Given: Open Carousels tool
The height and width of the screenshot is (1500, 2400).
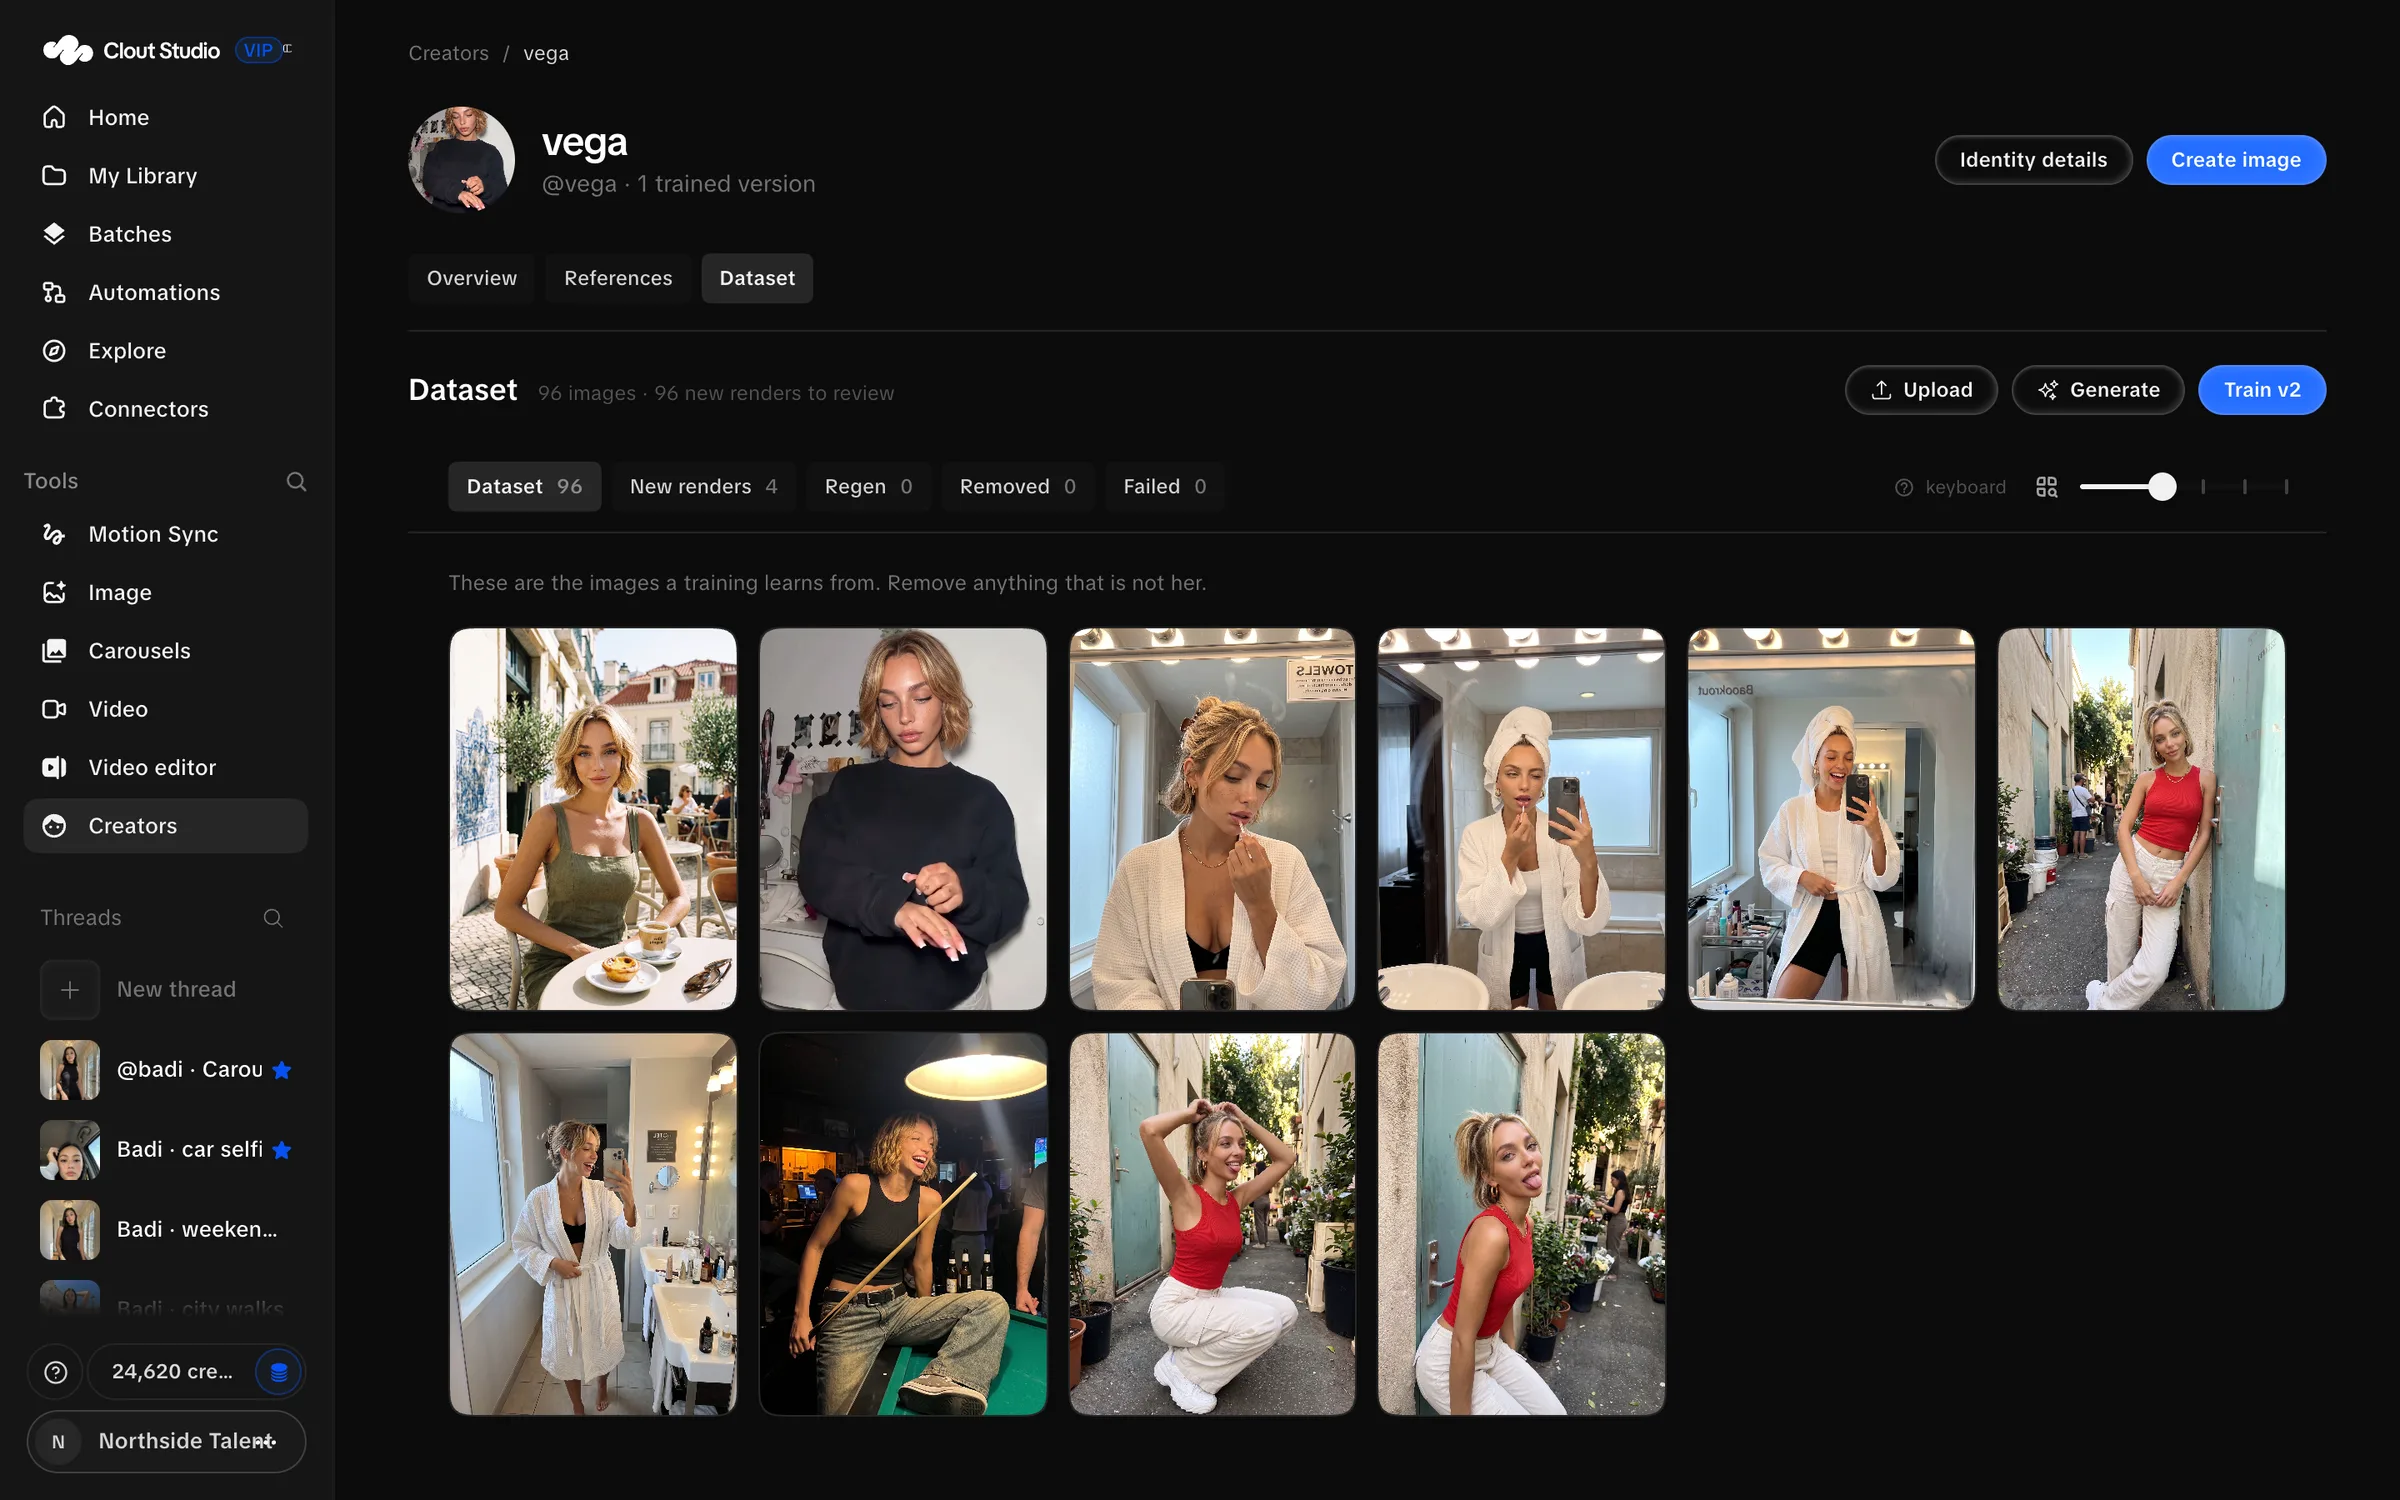Looking at the screenshot, I should click(x=165, y=651).
